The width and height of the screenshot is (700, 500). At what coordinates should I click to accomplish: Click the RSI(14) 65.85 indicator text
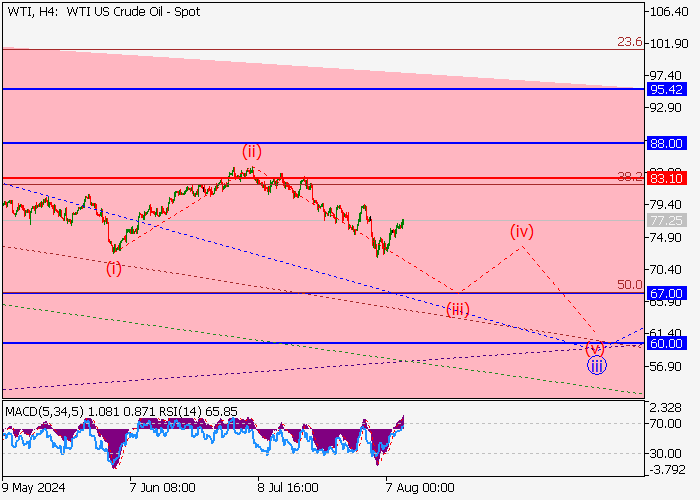[198, 412]
